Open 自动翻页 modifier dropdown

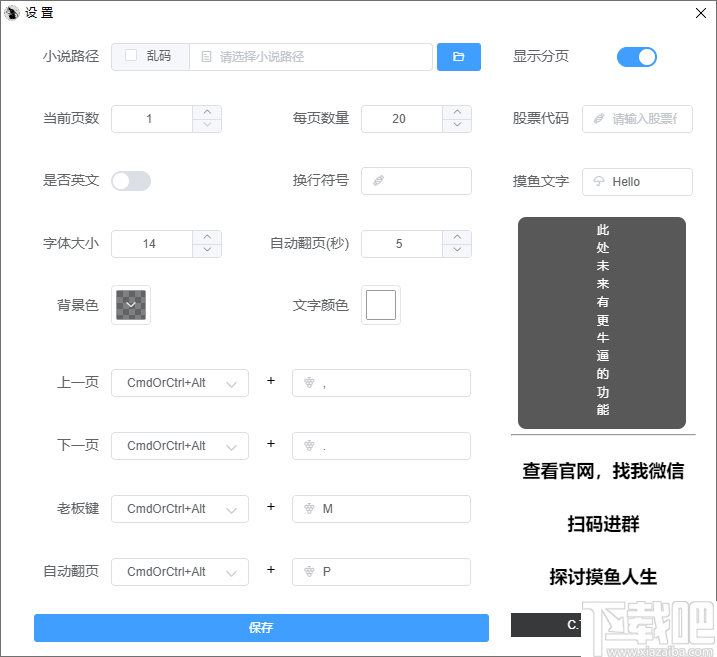click(180, 572)
